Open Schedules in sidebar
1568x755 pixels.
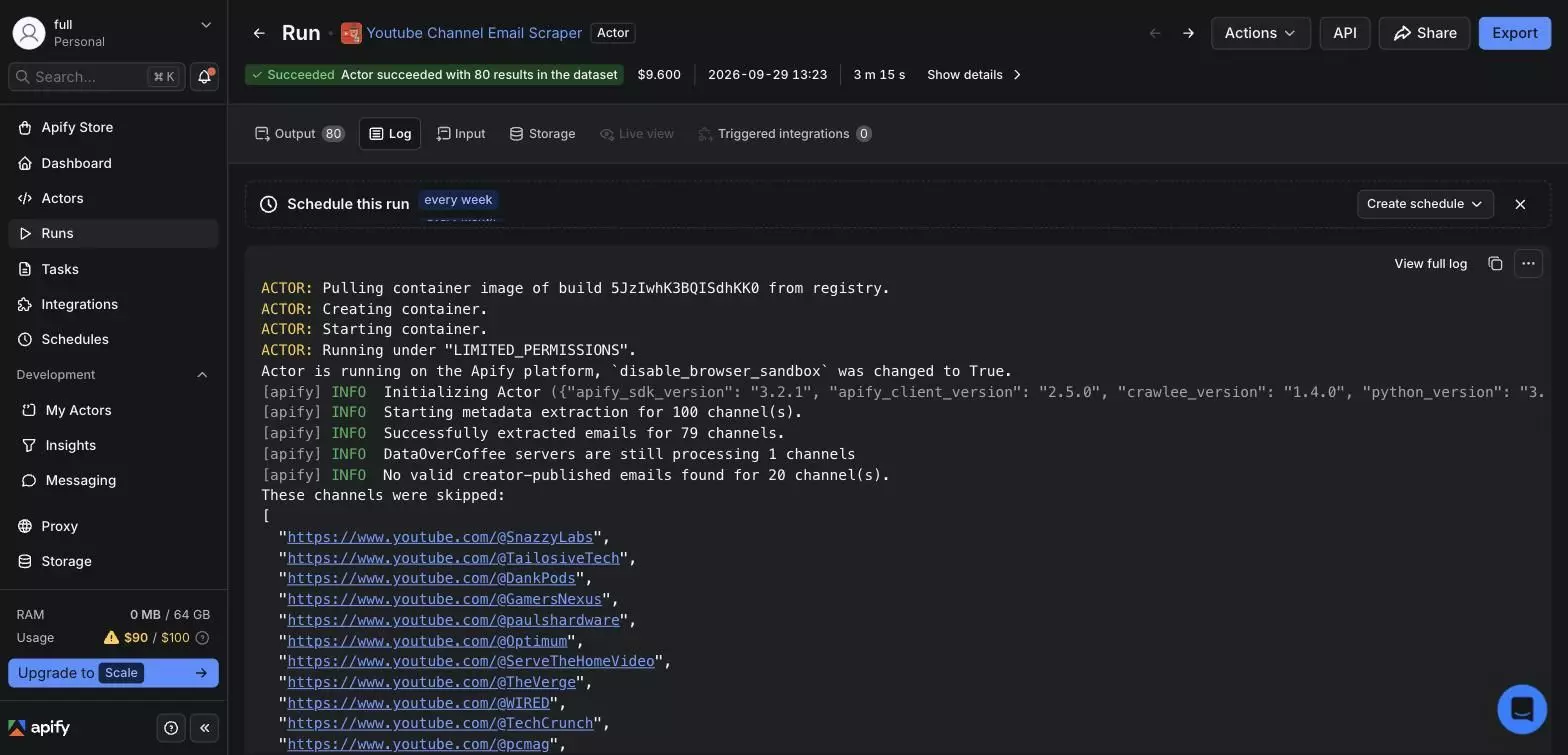click(113, 339)
